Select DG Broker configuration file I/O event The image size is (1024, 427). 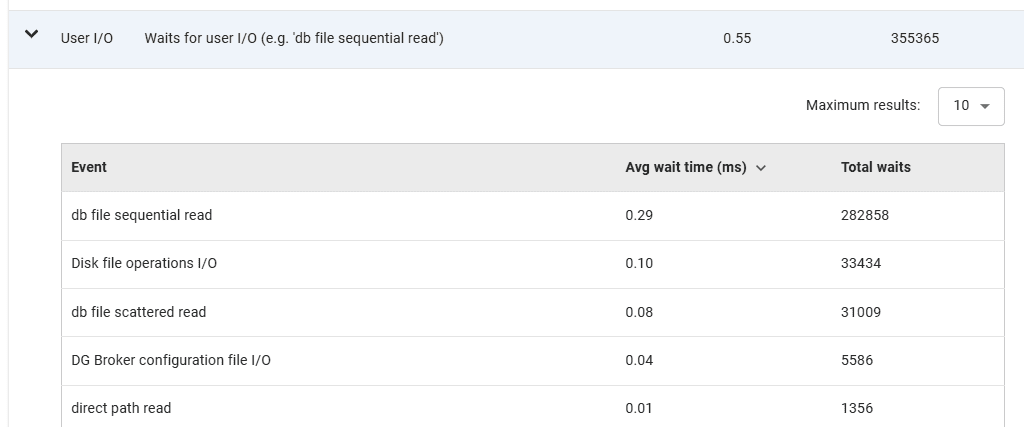[x=171, y=360]
